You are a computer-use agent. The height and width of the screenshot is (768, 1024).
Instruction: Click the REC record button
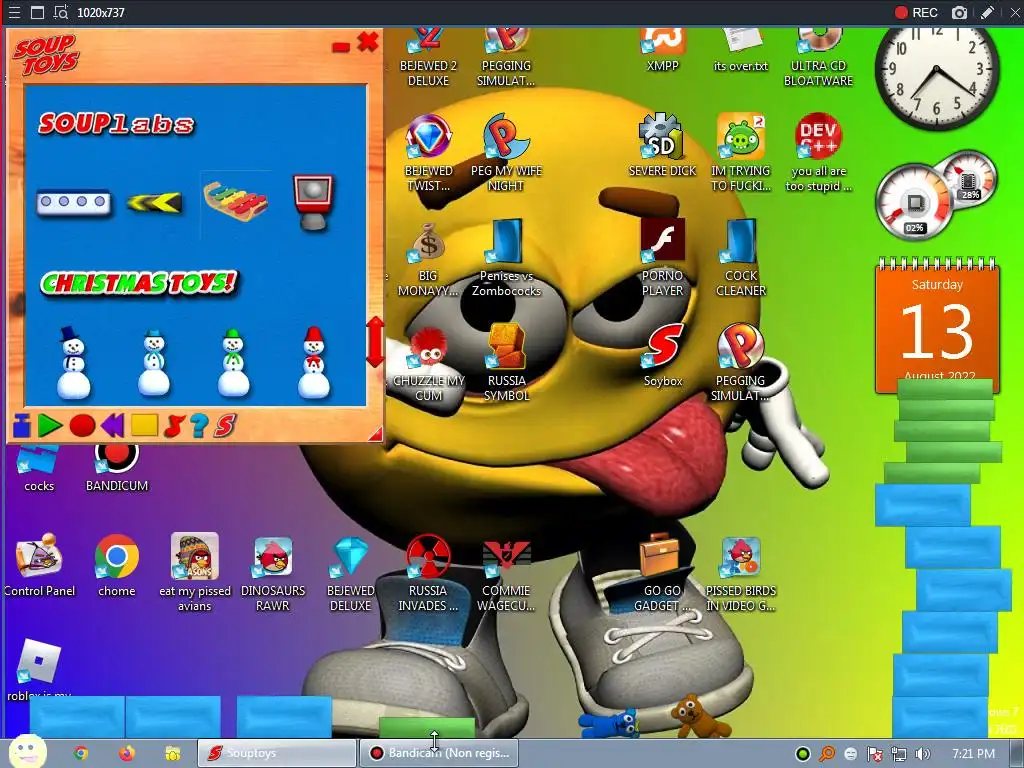(916, 12)
